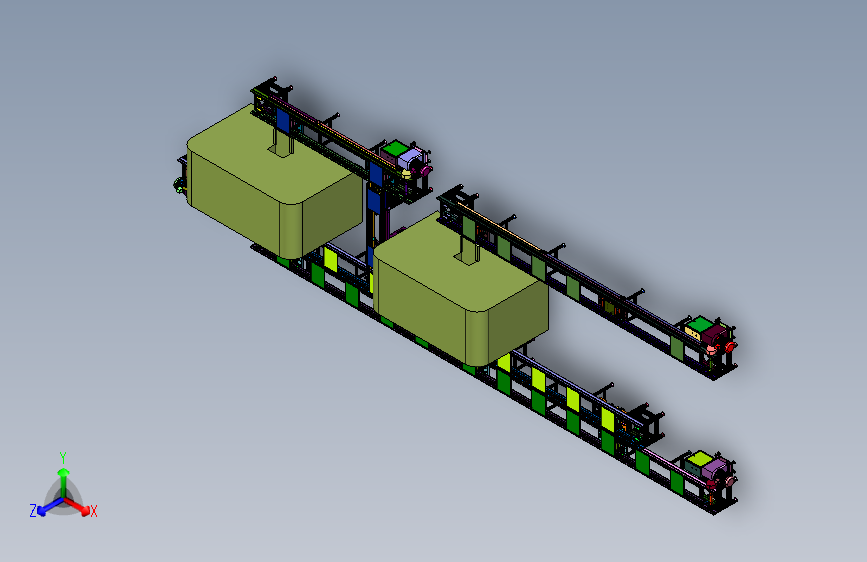Click the blue Z axis arrow of triad
Viewport: 867px width, 562px height.
pyautogui.click(x=50, y=506)
